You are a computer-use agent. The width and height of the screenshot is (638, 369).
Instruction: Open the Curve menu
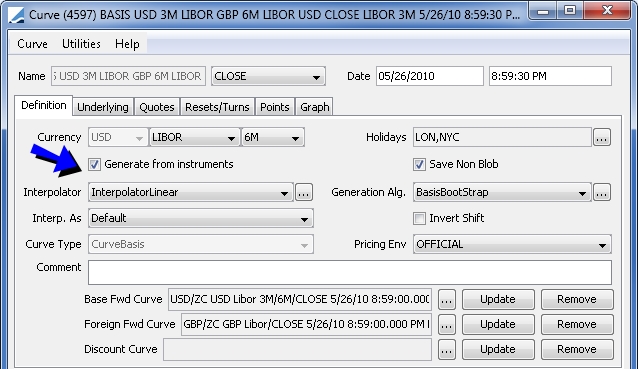click(x=32, y=44)
